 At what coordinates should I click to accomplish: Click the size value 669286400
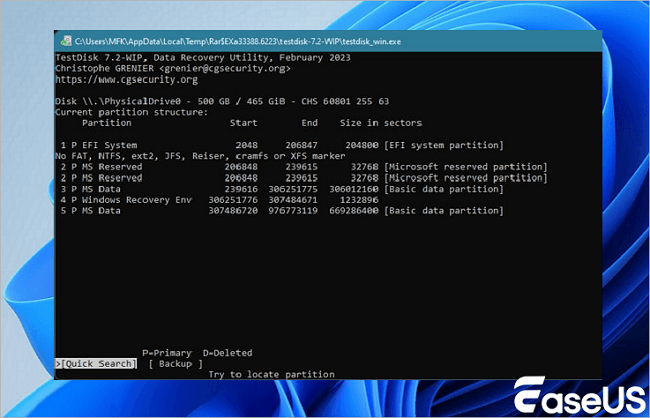[x=354, y=211]
